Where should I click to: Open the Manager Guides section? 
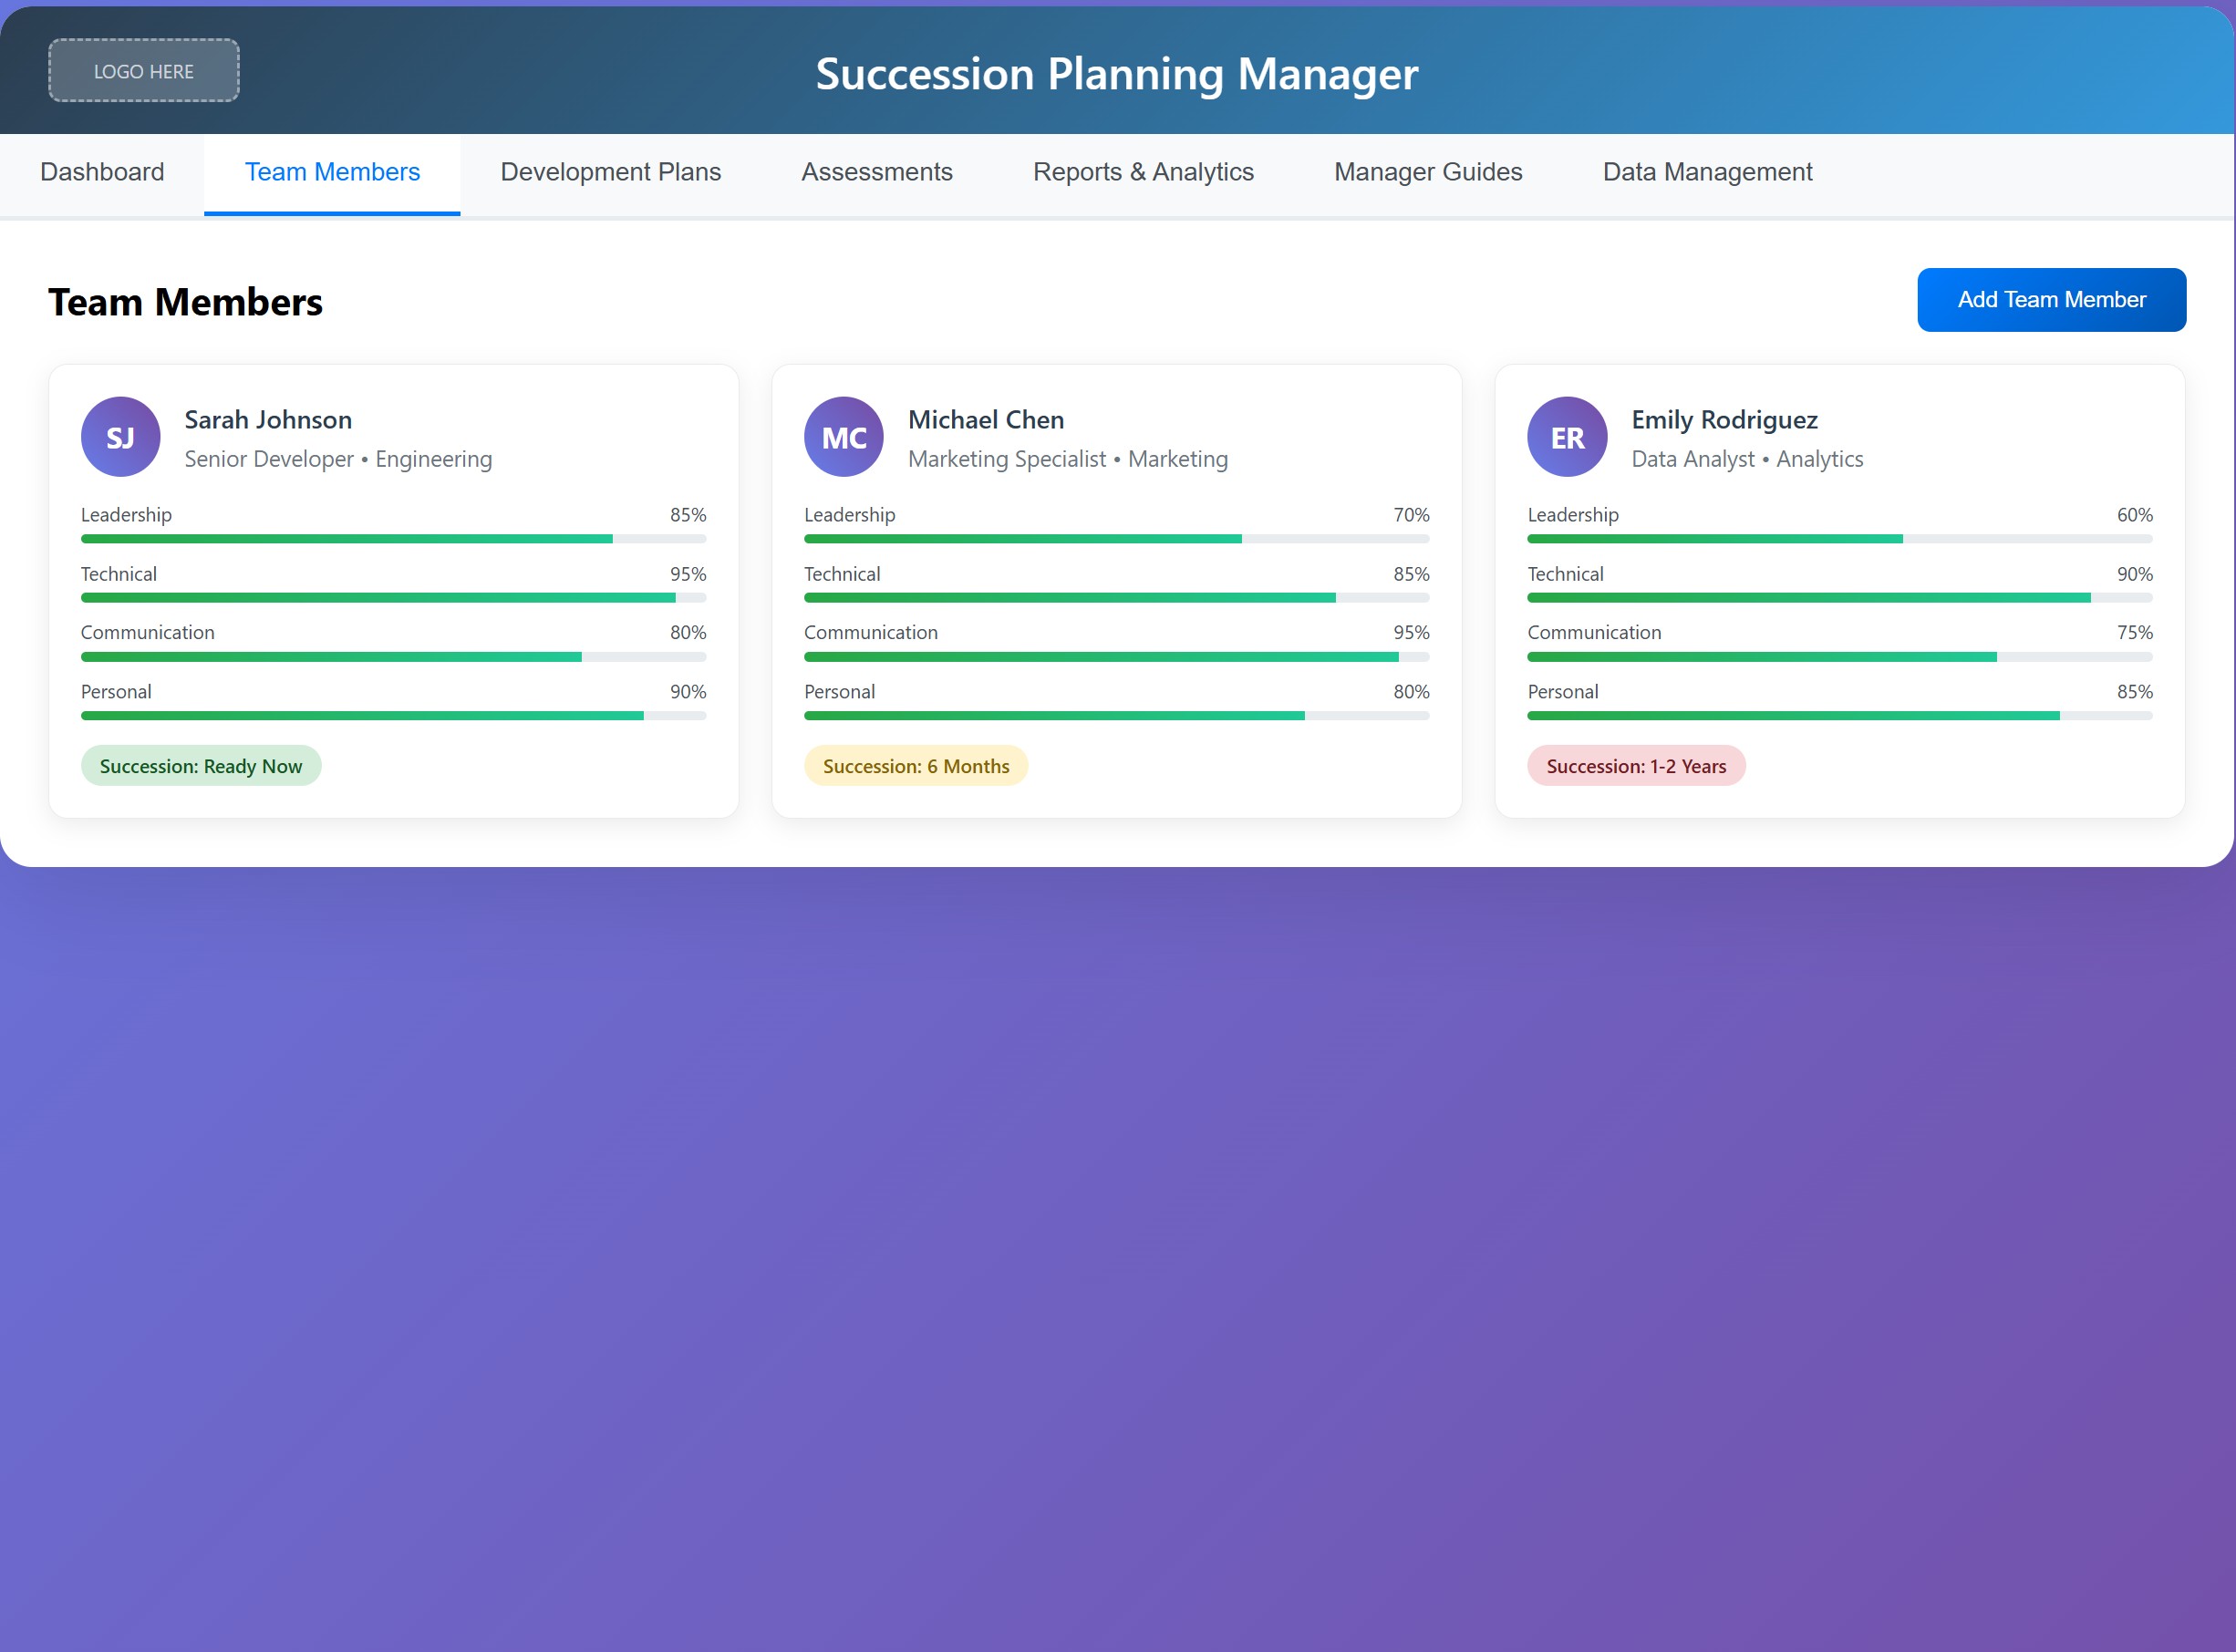point(1427,172)
